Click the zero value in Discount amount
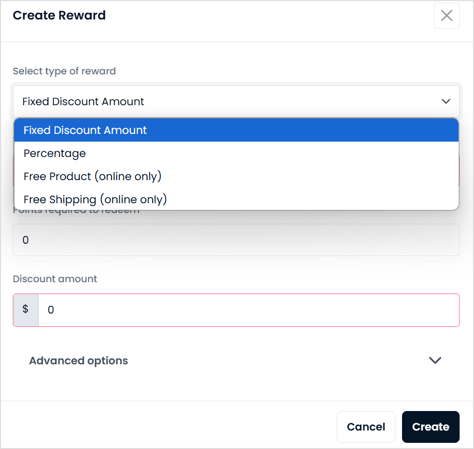The image size is (474, 449). [51, 310]
